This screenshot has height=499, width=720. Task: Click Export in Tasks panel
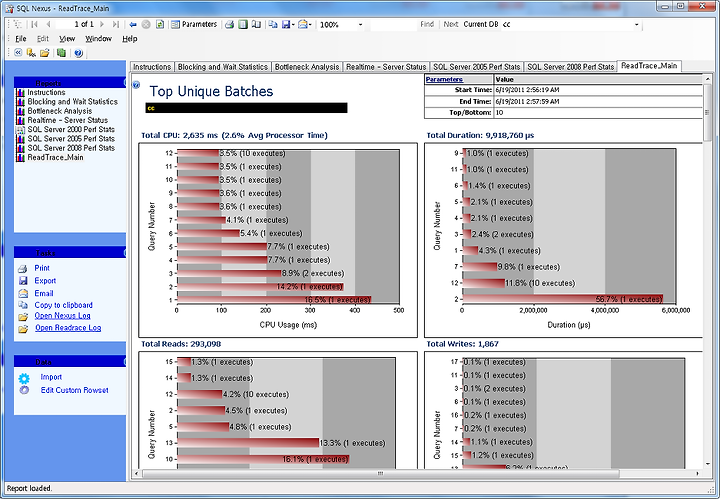pyautogui.click(x=45, y=280)
